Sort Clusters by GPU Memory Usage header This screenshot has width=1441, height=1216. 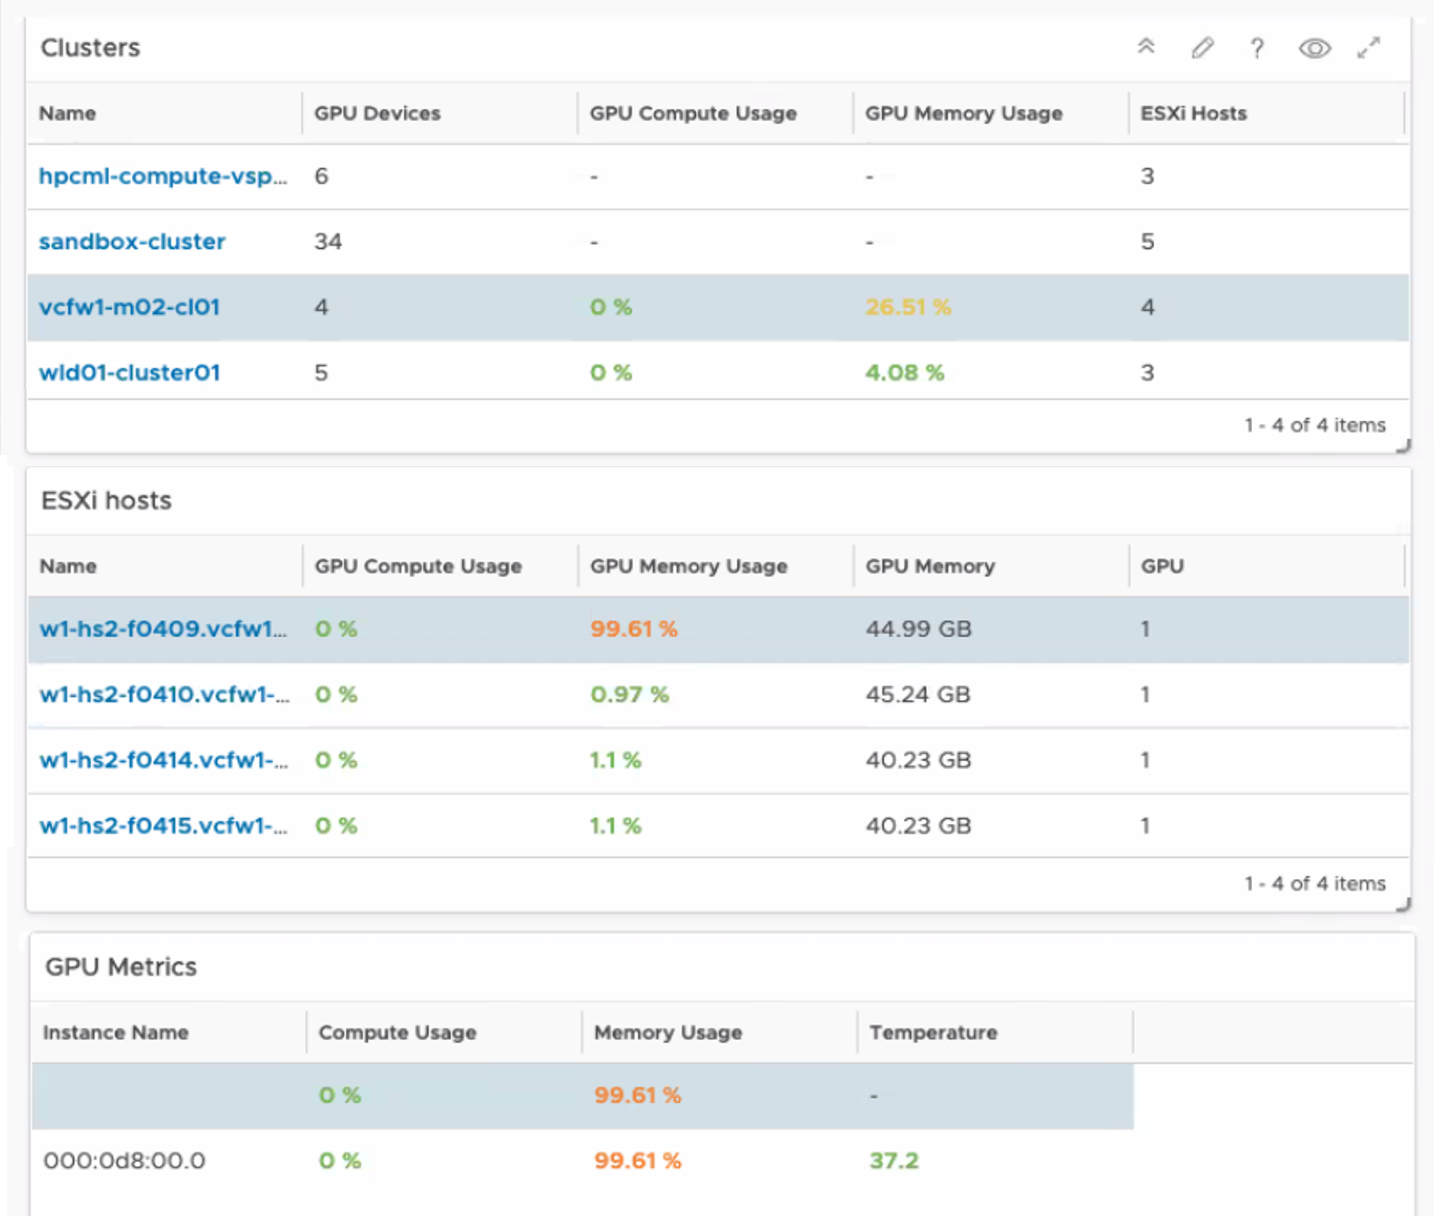[x=963, y=113]
